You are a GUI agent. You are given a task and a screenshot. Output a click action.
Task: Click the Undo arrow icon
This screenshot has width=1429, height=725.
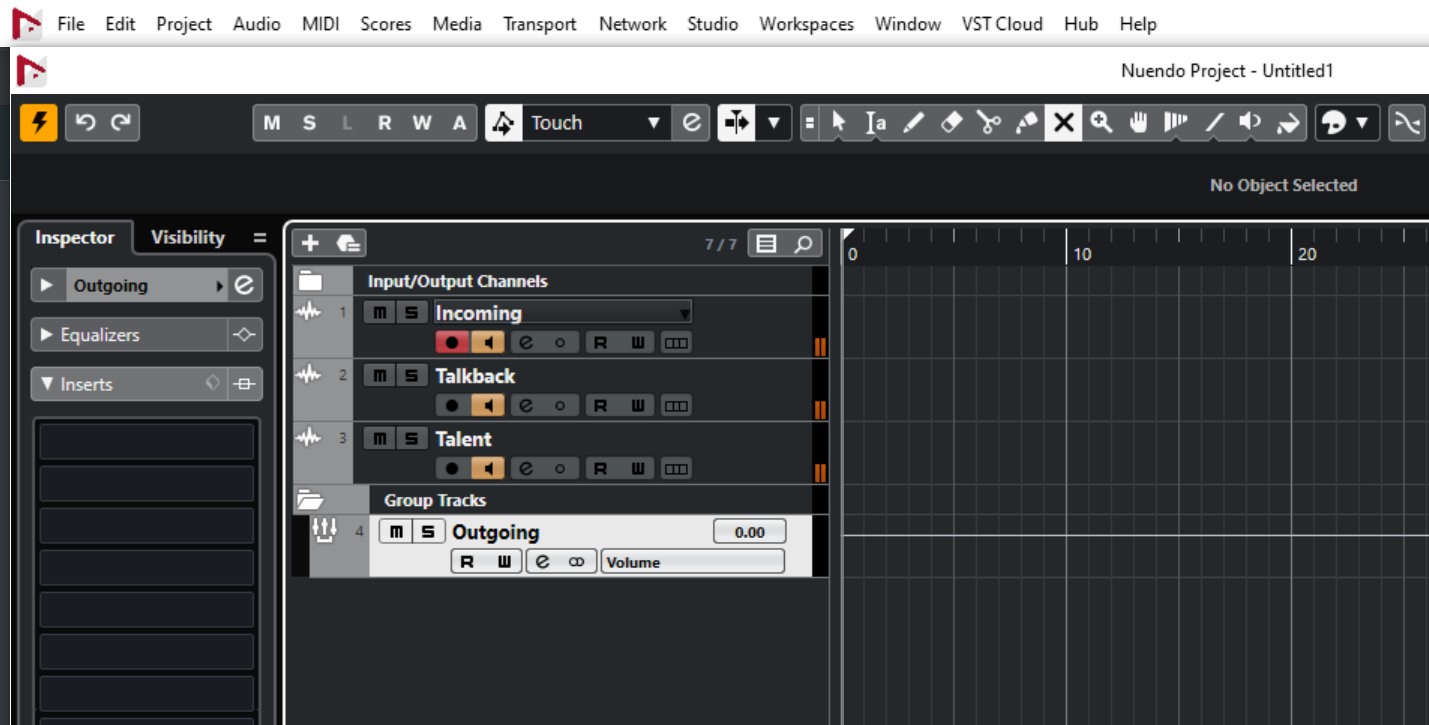85,123
